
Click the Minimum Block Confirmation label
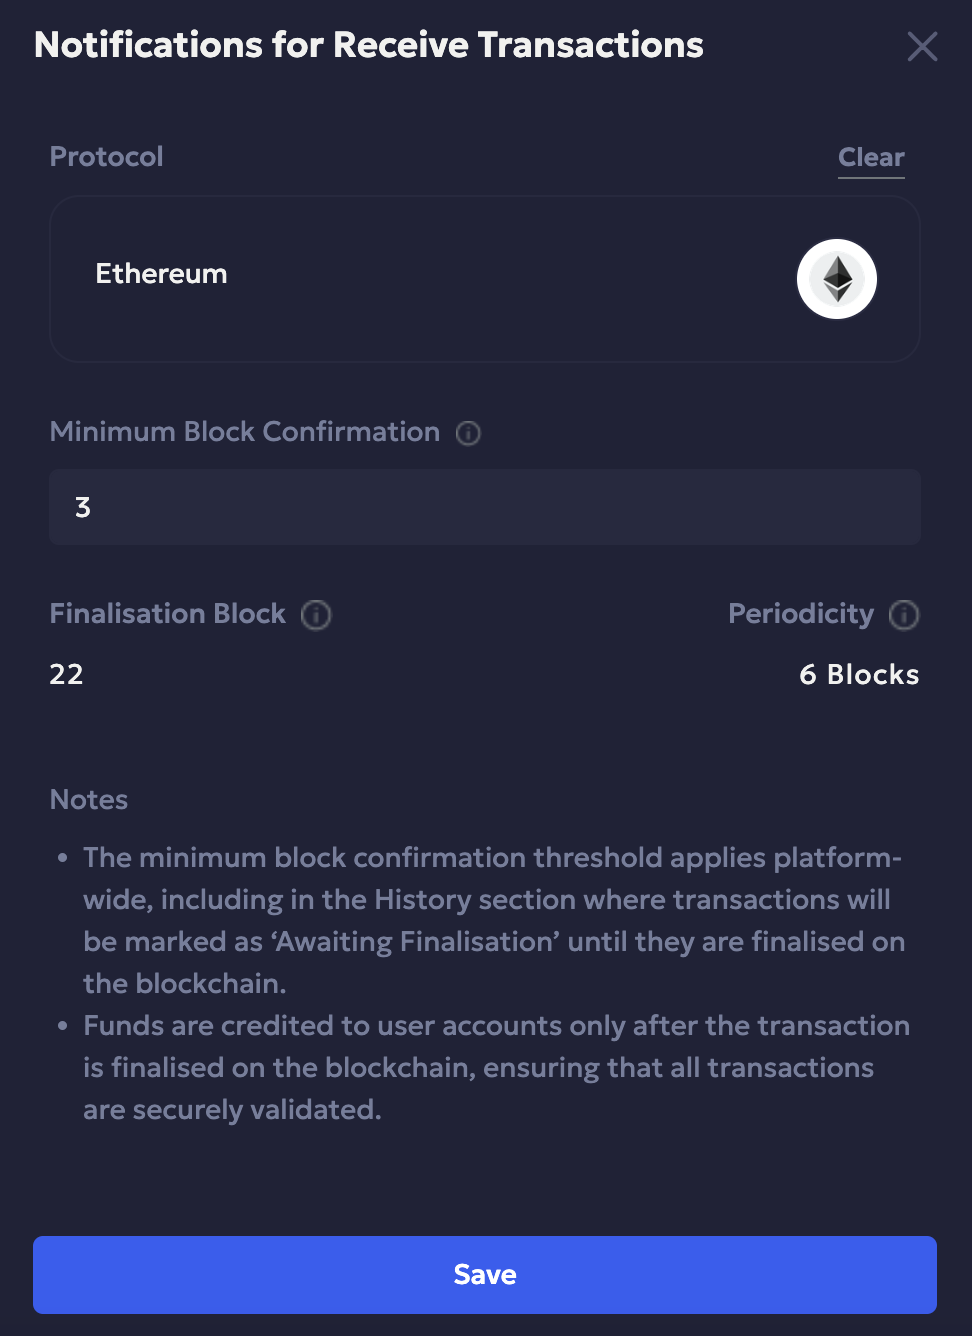(x=245, y=432)
